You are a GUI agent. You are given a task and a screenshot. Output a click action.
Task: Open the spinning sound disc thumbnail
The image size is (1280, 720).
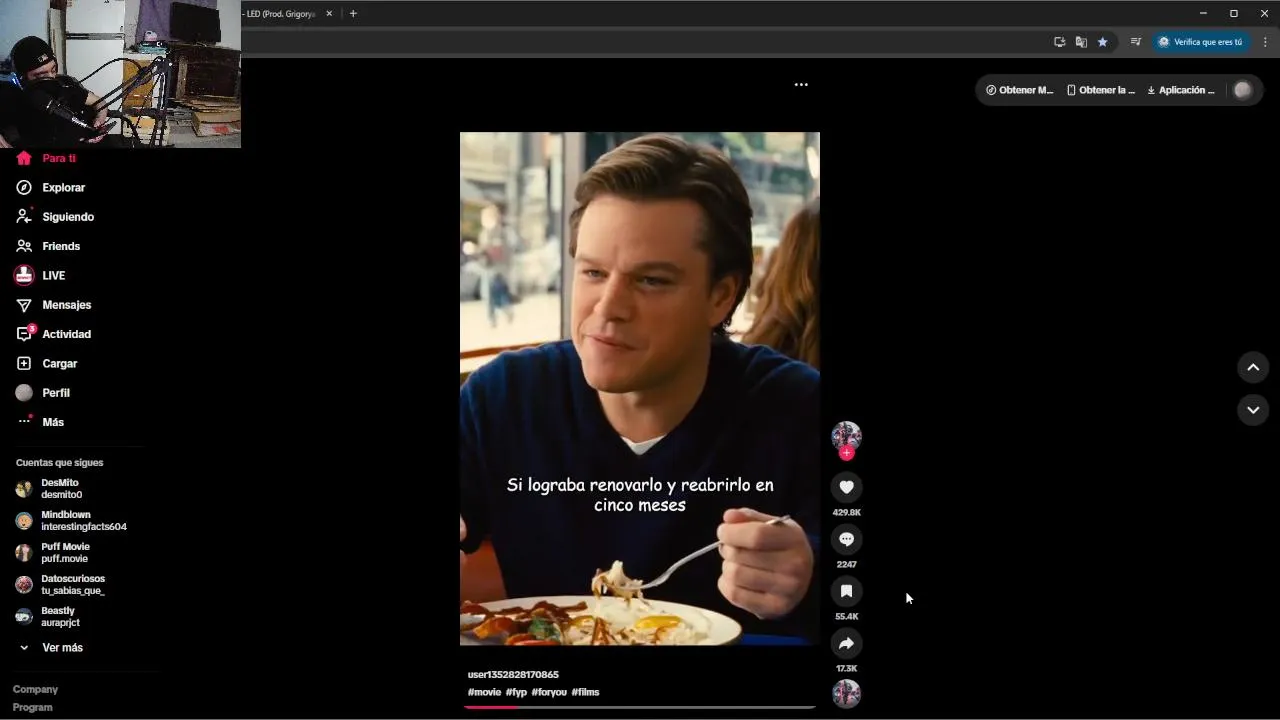coord(846,693)
